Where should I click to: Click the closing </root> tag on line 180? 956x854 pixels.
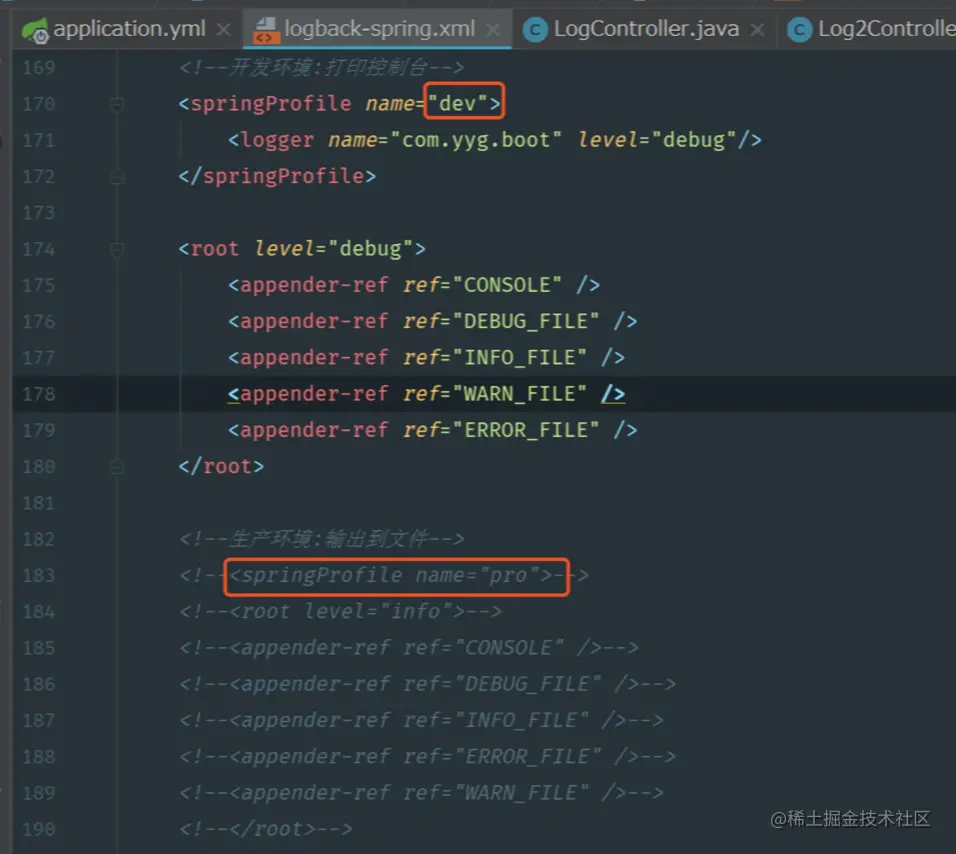221,466
